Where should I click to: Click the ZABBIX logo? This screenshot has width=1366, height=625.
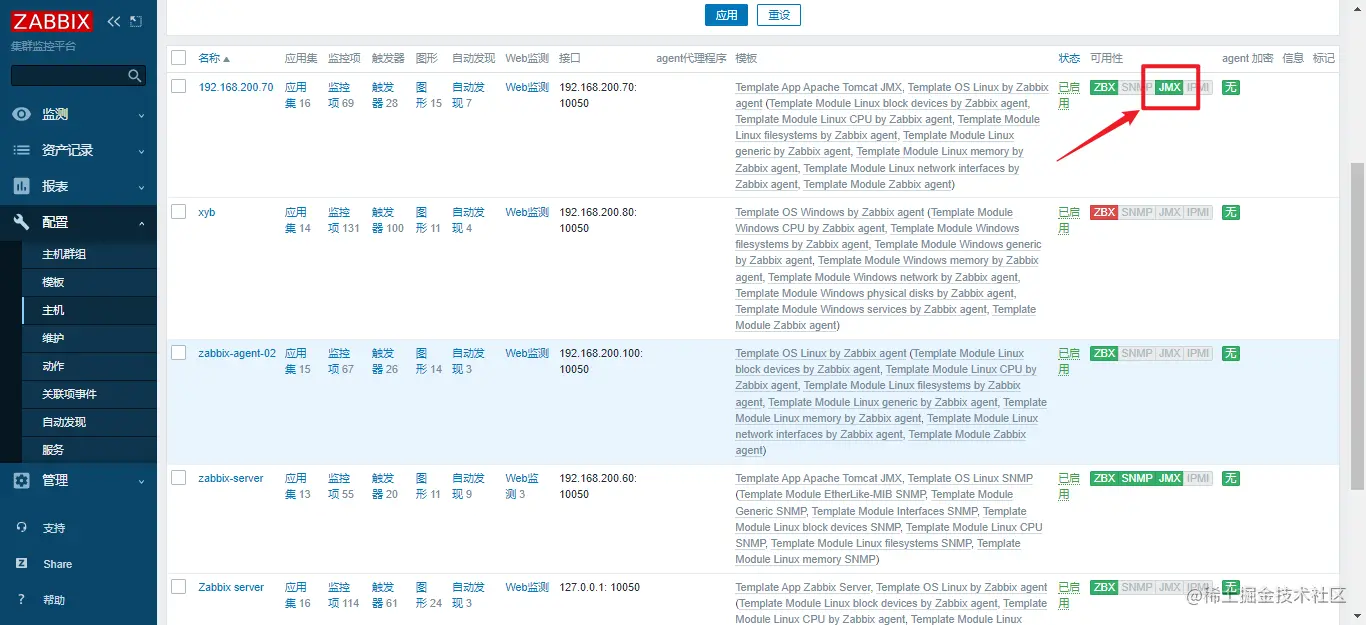tap(52, 21)
